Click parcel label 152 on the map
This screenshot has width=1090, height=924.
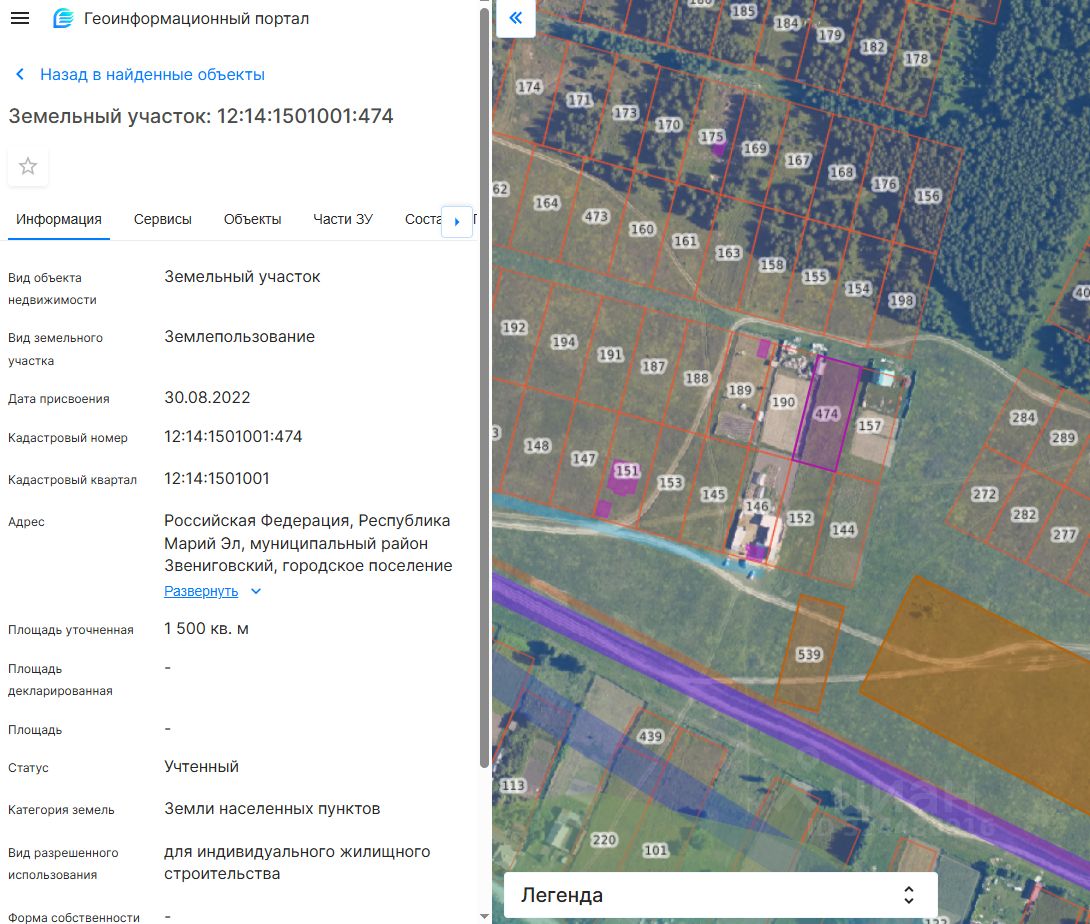(x=800, y=518)
